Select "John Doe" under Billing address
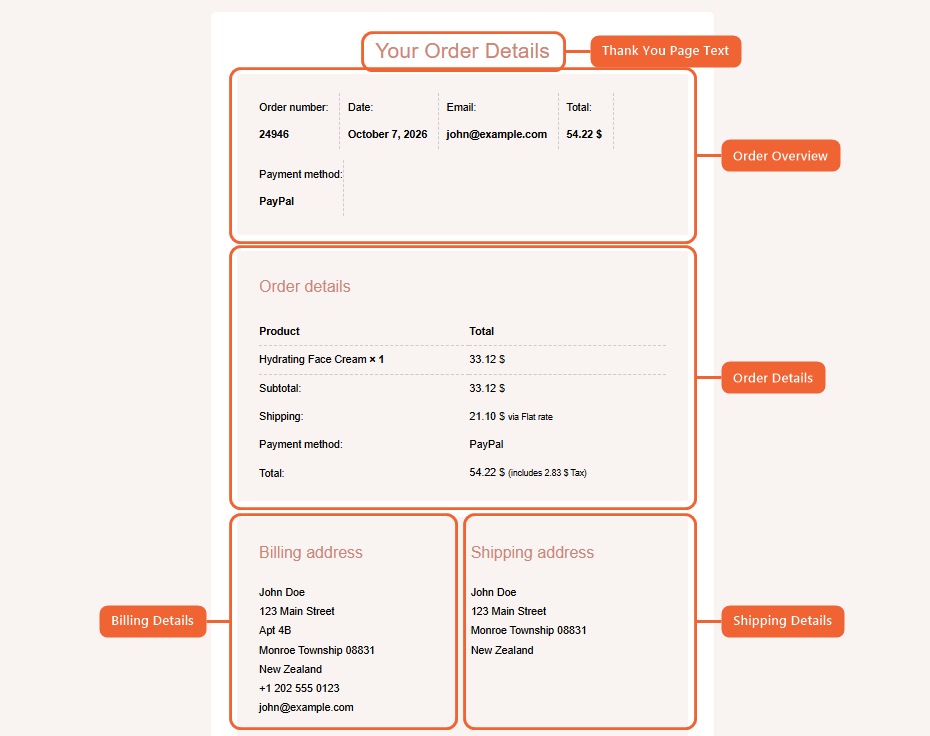 pos(282,592)
